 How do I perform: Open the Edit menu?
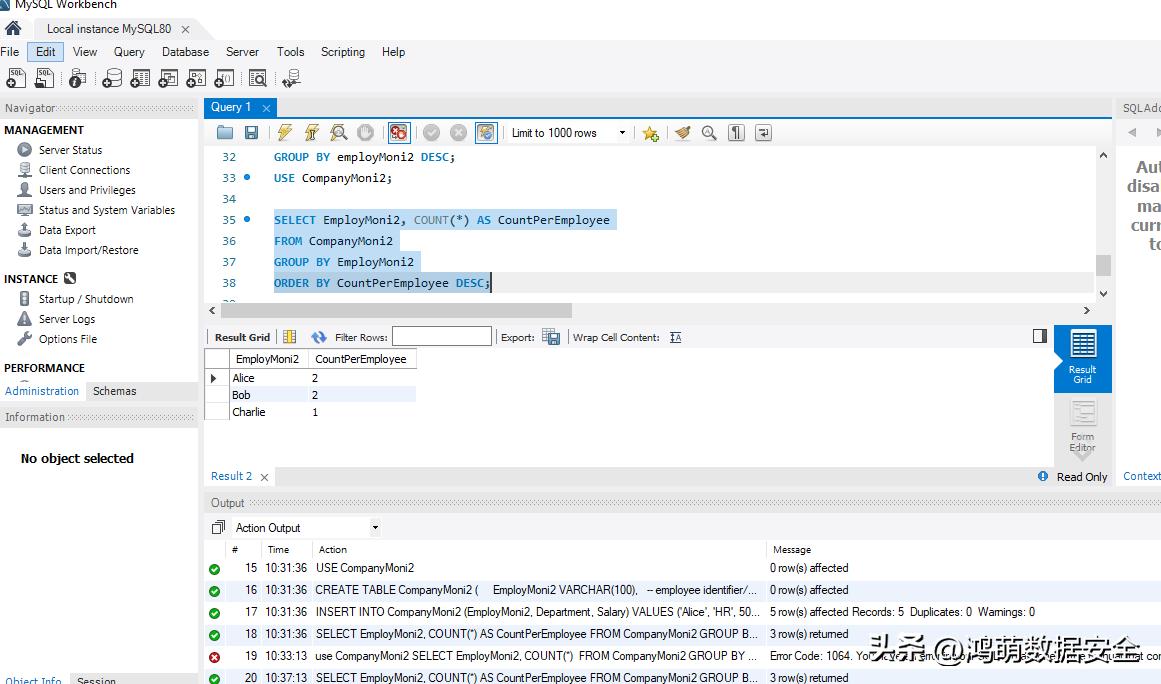[45, 52]
